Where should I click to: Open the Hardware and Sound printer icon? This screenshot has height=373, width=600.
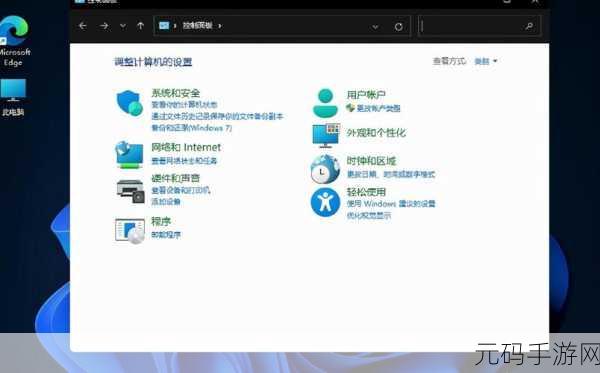tap(130, 192)
